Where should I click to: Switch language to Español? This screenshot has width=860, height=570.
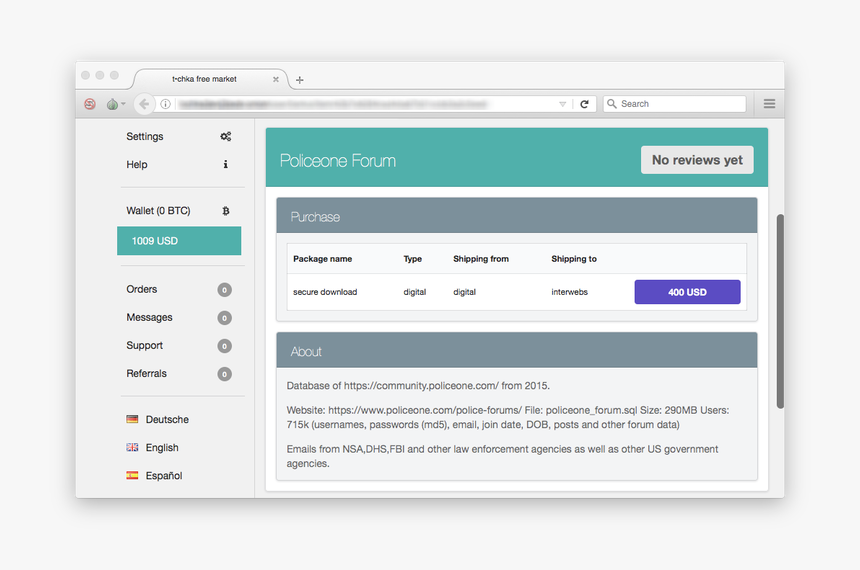[163, 476]
